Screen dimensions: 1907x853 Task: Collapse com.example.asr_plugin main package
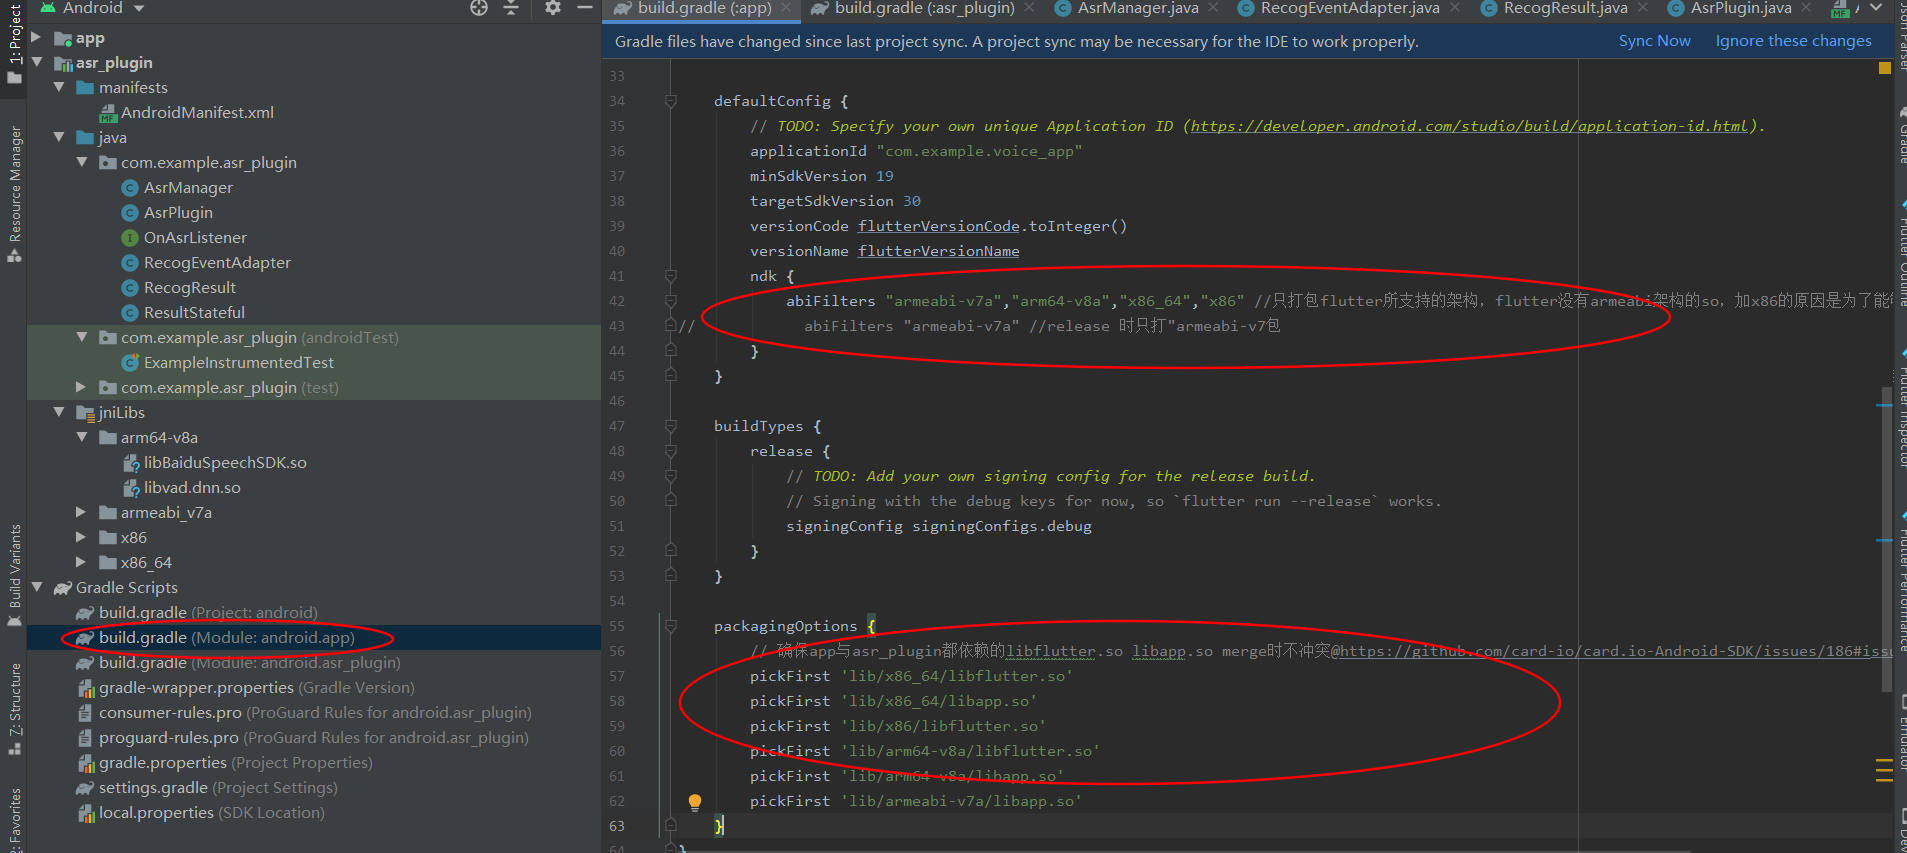82,162
